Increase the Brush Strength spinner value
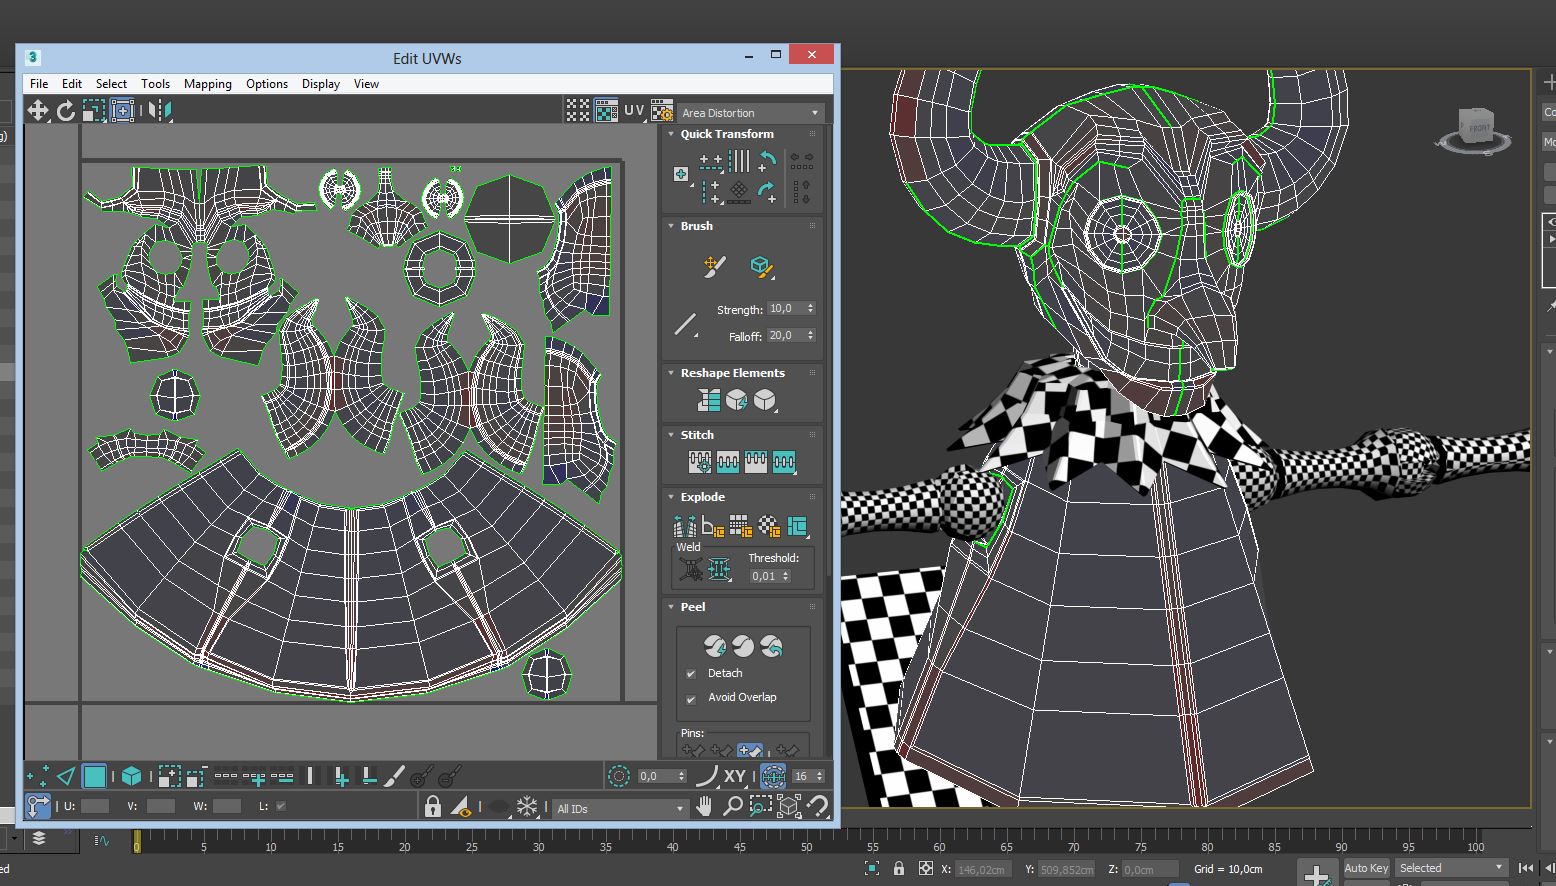1556x886 pixels. [810, 306]
